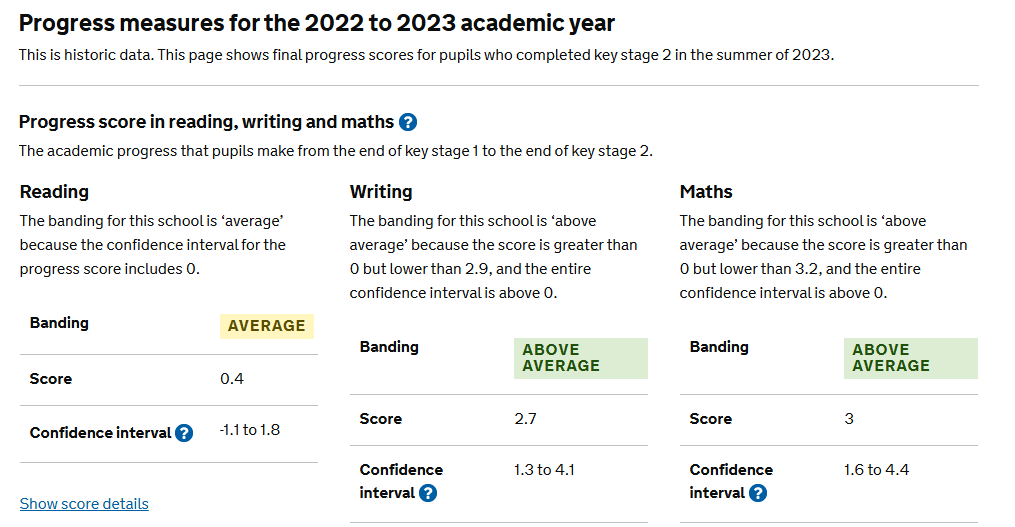The image size is (1015, 527).
Task: Click Reading confidence interval value -1.1 to 1.8
Action: tap(250, 430)
